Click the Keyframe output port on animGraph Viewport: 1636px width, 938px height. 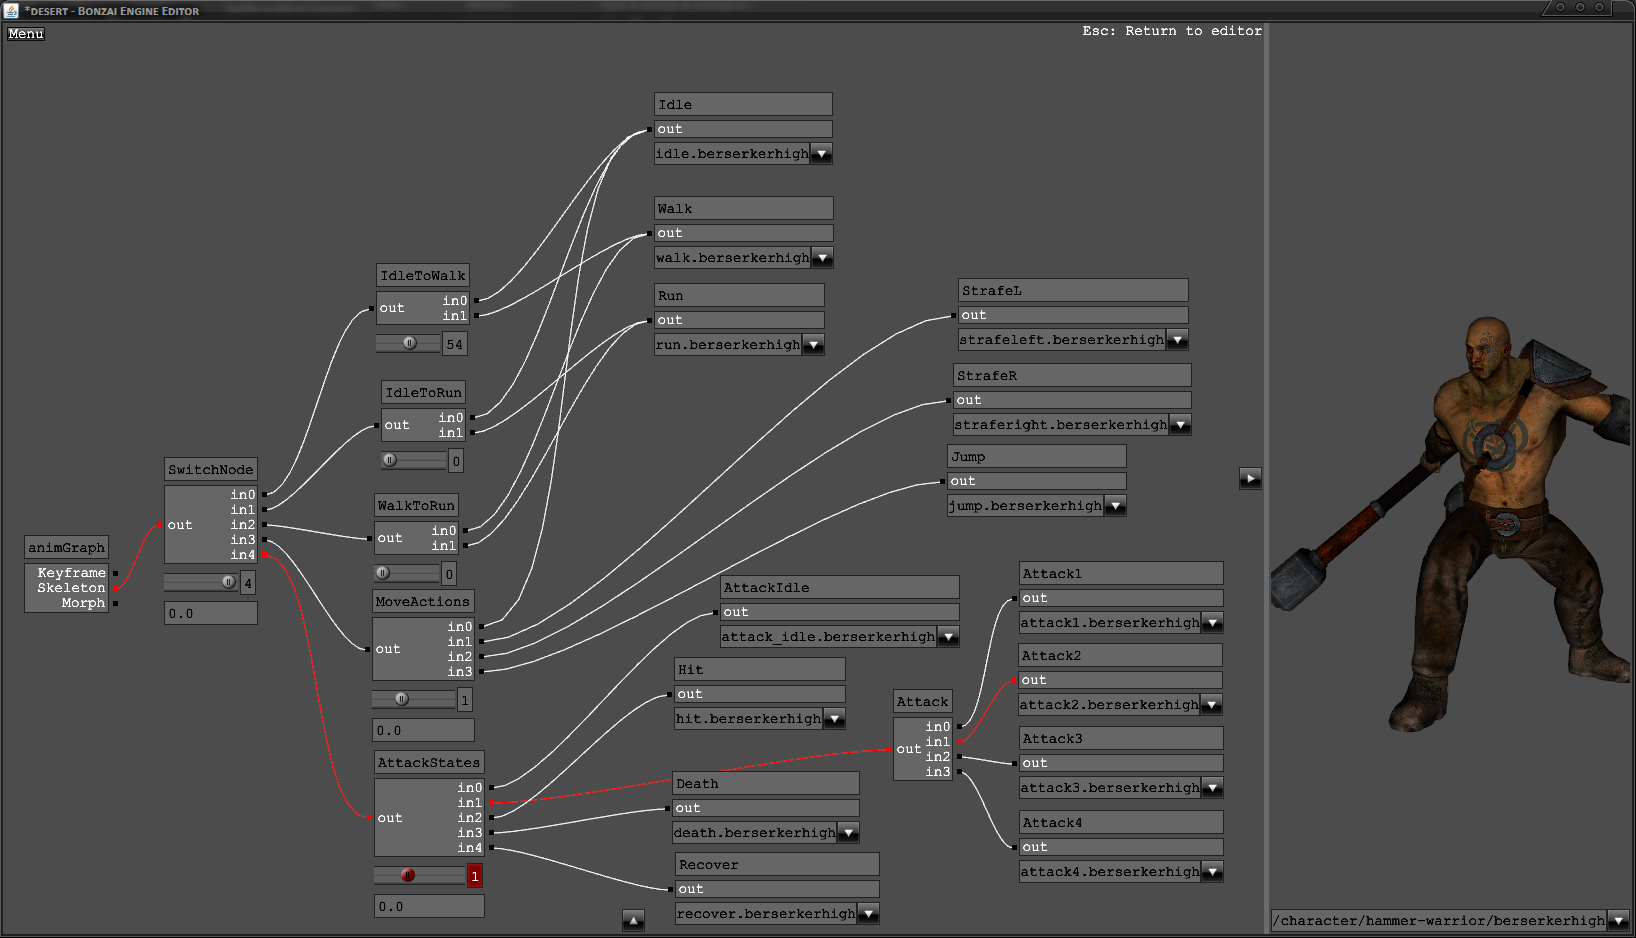click(116, 573)
